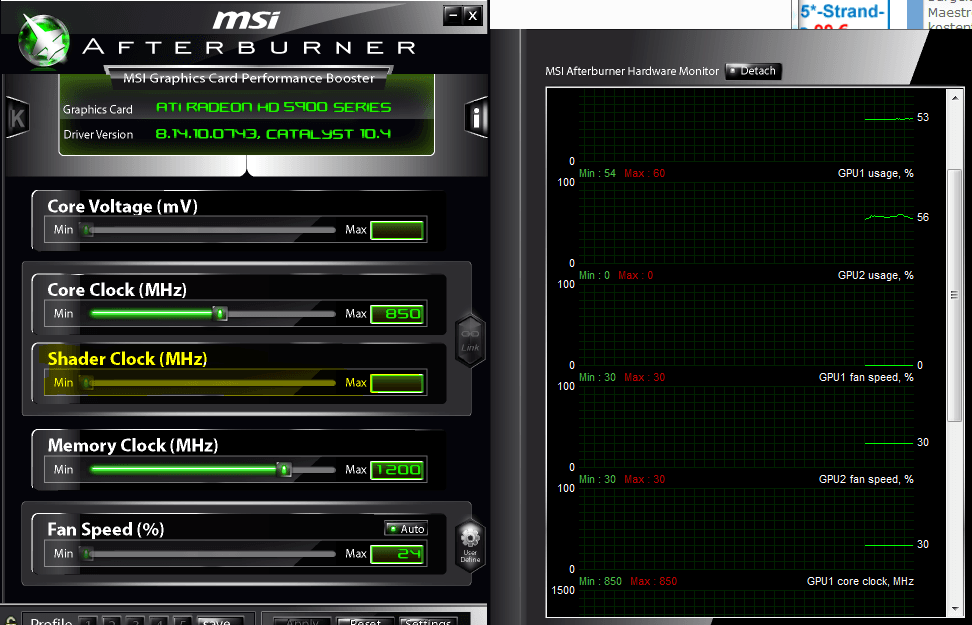Click the 'MSI Graphics Card Performance Booster' banner
The height and width of the screenshot is (625, 972).
point(249,79)
